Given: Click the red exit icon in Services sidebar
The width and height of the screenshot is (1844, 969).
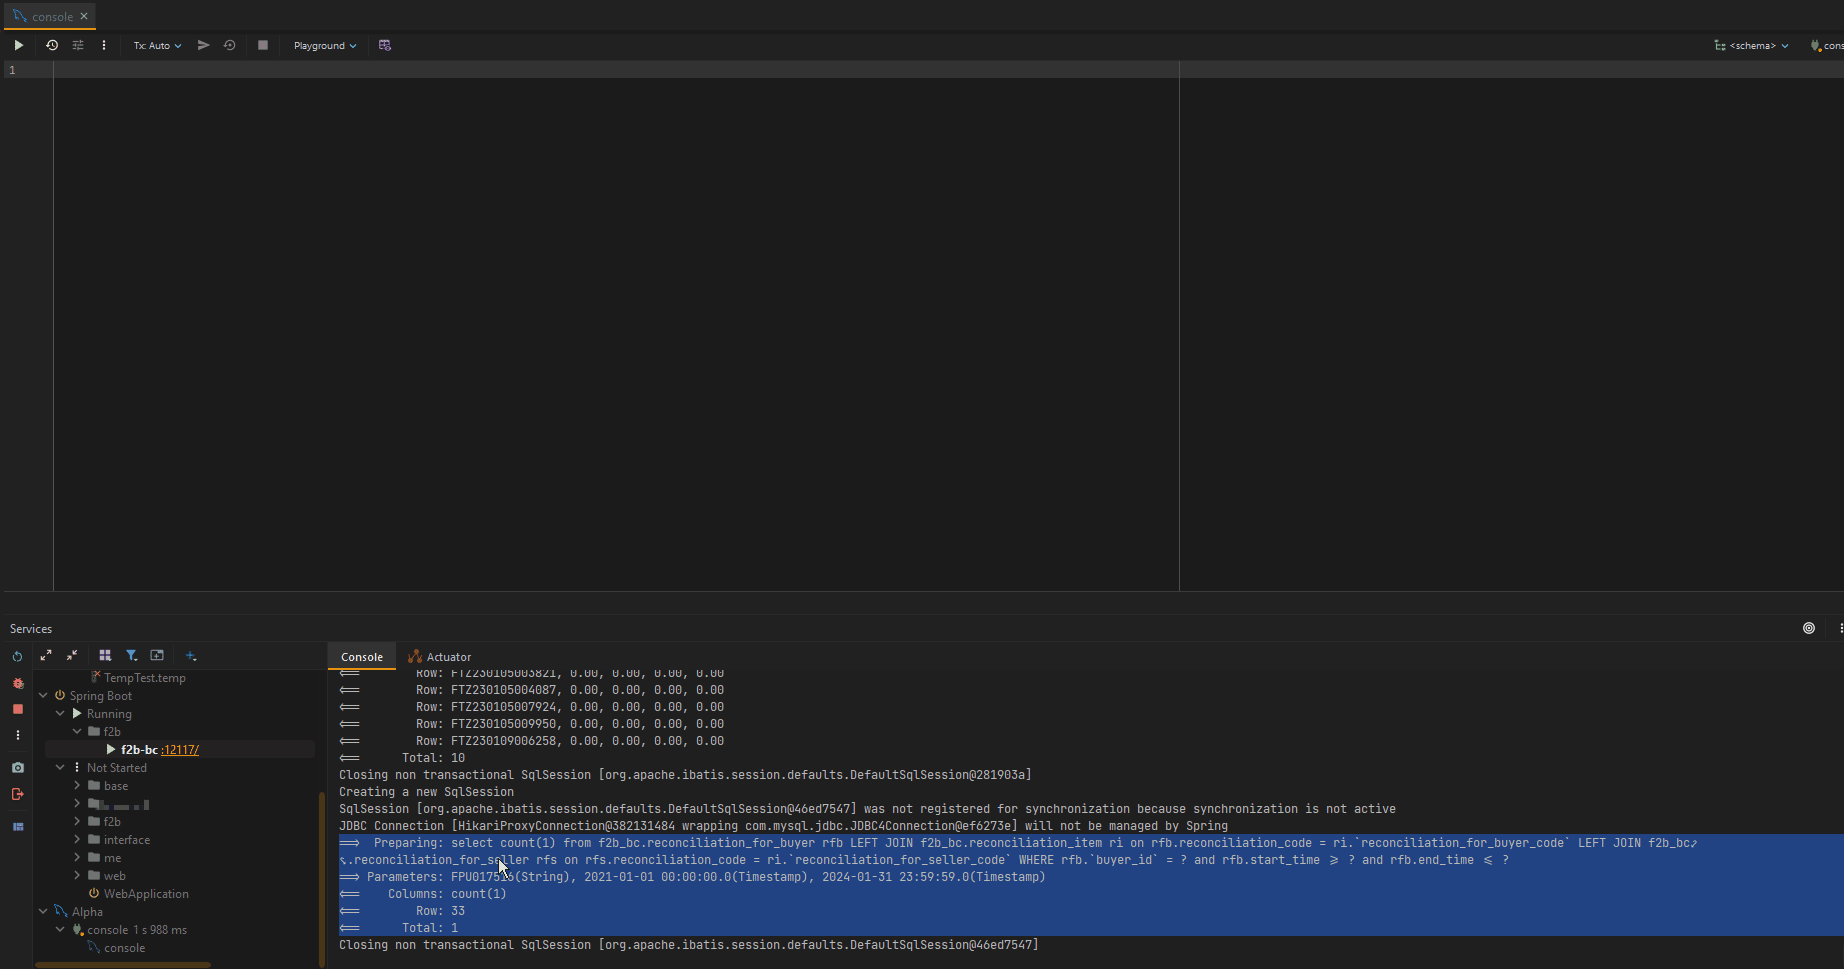Looking at the screenshot, I should [x=17, y=794].
